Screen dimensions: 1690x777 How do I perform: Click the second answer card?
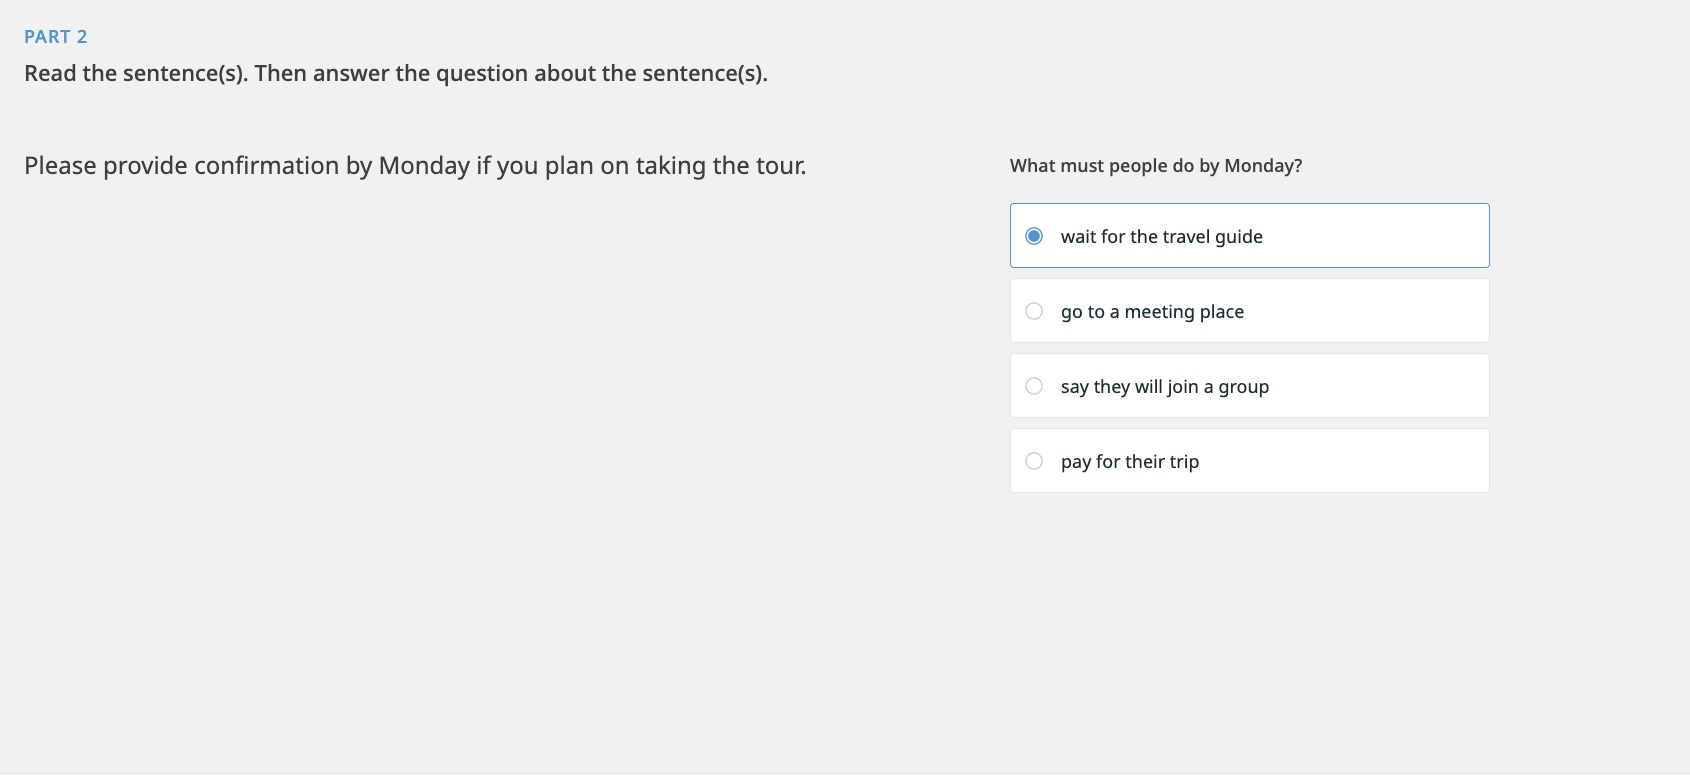tap(1249, 311)
